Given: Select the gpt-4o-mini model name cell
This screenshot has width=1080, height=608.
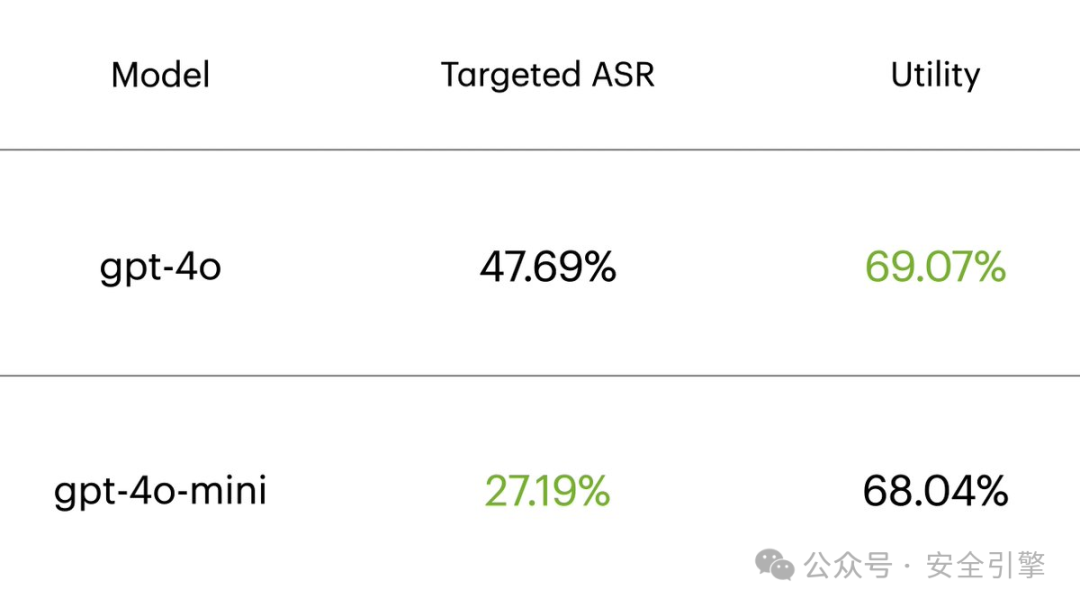Looking at the screenshot, I should 160,491.
